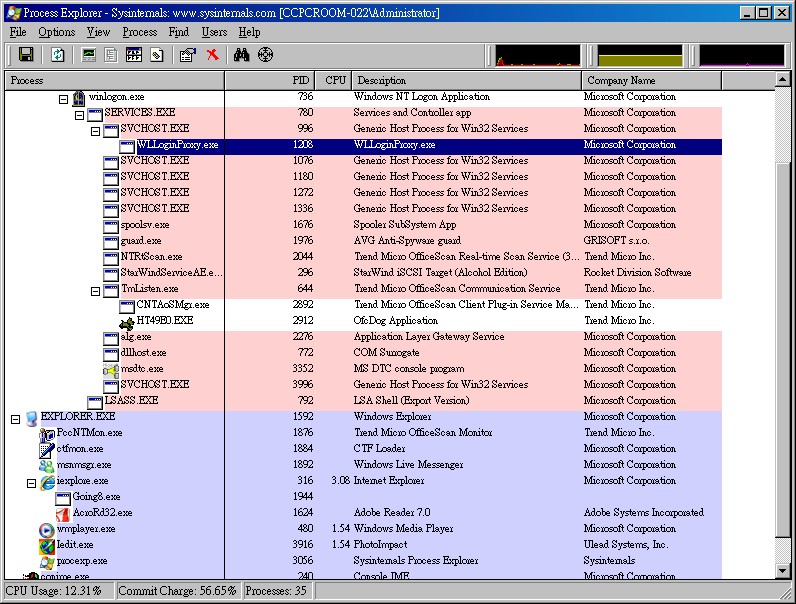Image resolution: width=796 pixels, height=604 pixels.
Task: Open the File menu
Action: coord(18,32)
